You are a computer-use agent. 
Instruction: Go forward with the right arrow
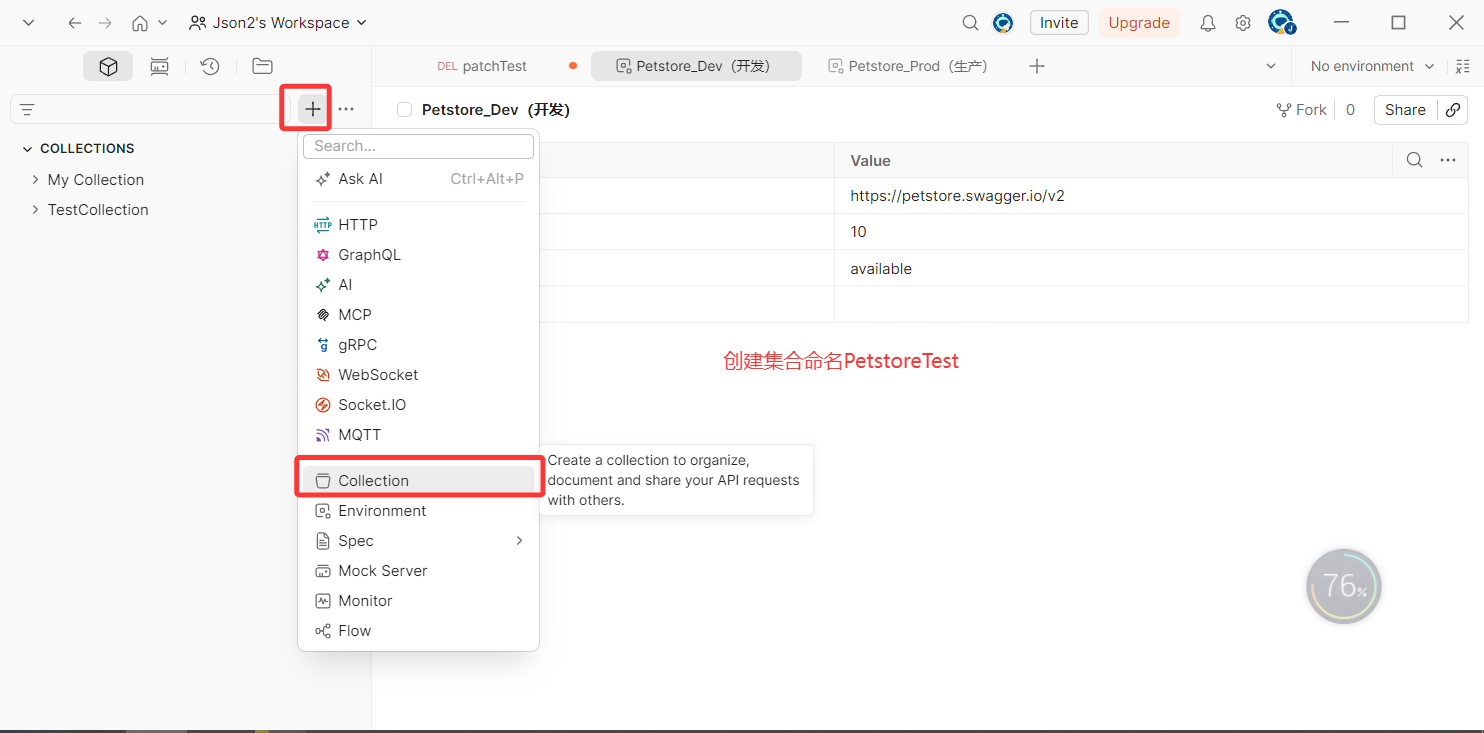coord(105,23)
